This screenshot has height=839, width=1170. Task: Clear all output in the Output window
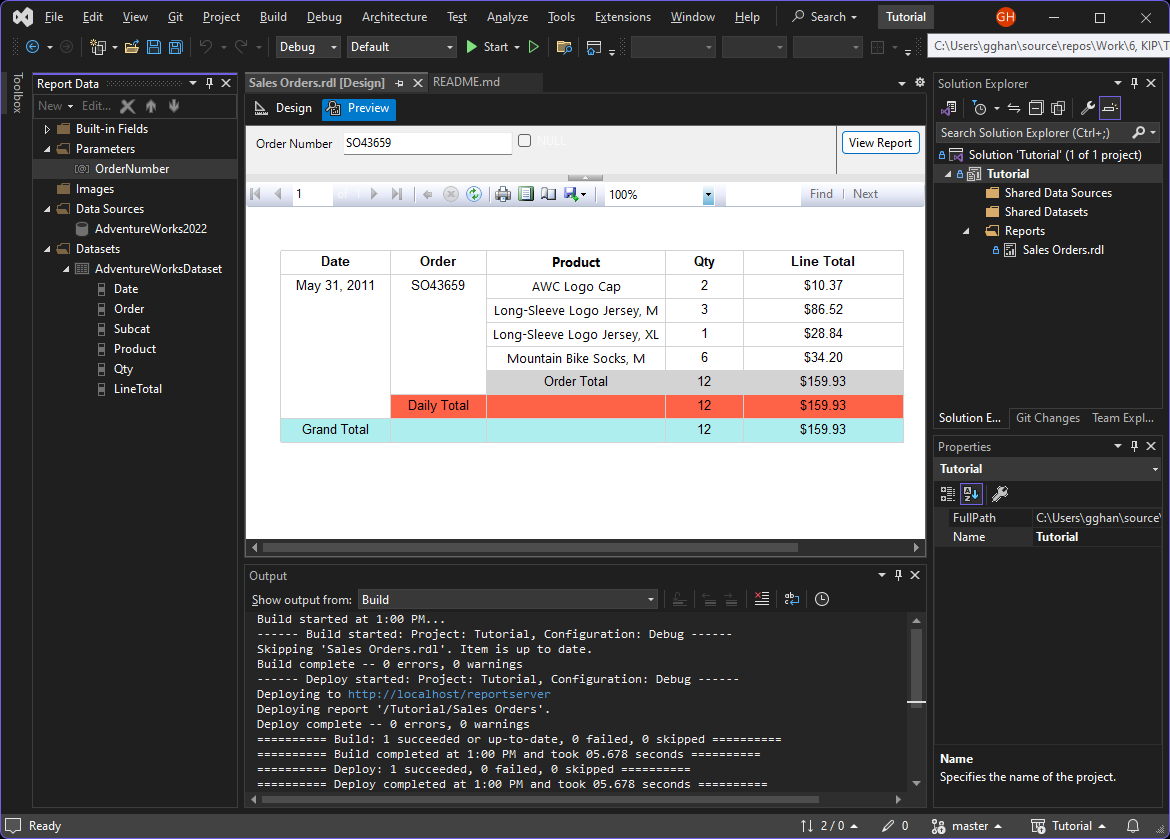point(762,599)
